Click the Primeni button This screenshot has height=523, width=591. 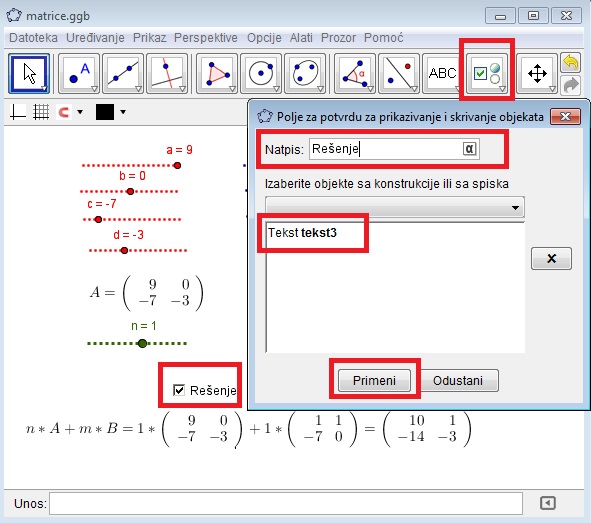tap(374, 381)
